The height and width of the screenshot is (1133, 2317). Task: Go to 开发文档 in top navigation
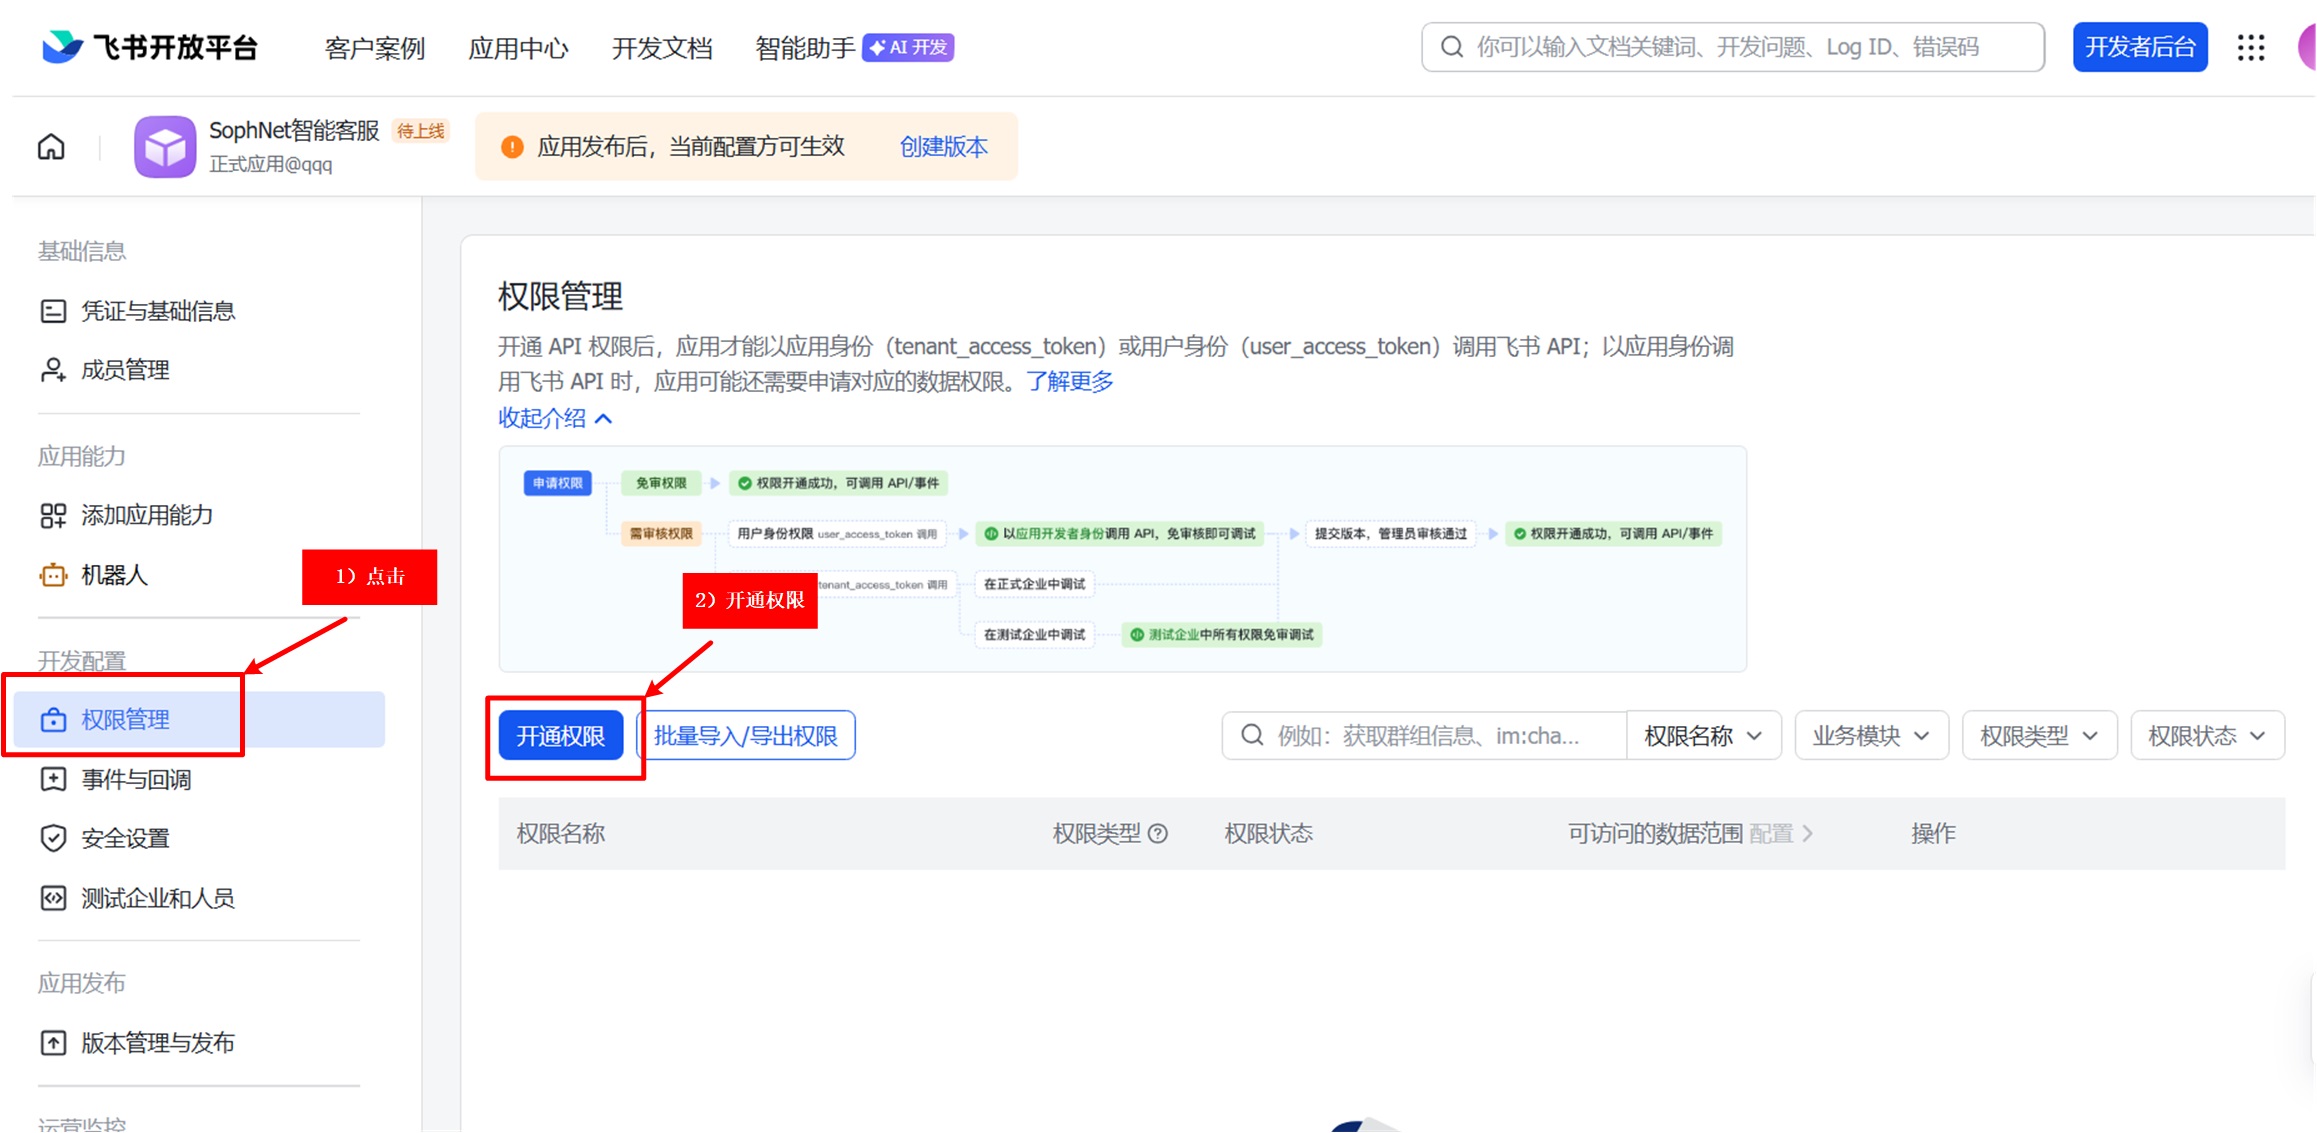(x=661, y=47)
